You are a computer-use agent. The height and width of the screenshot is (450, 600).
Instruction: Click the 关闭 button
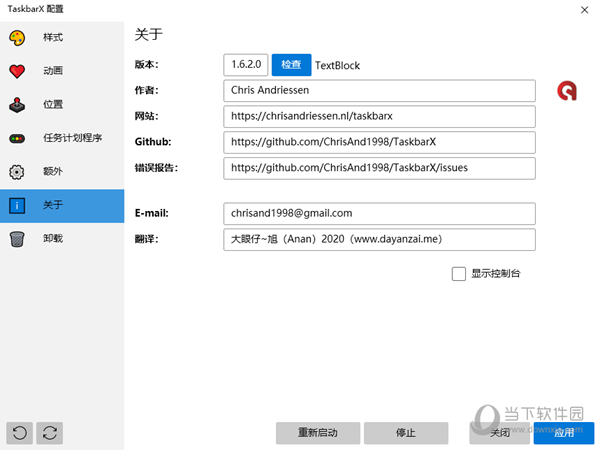pos(500,433)
